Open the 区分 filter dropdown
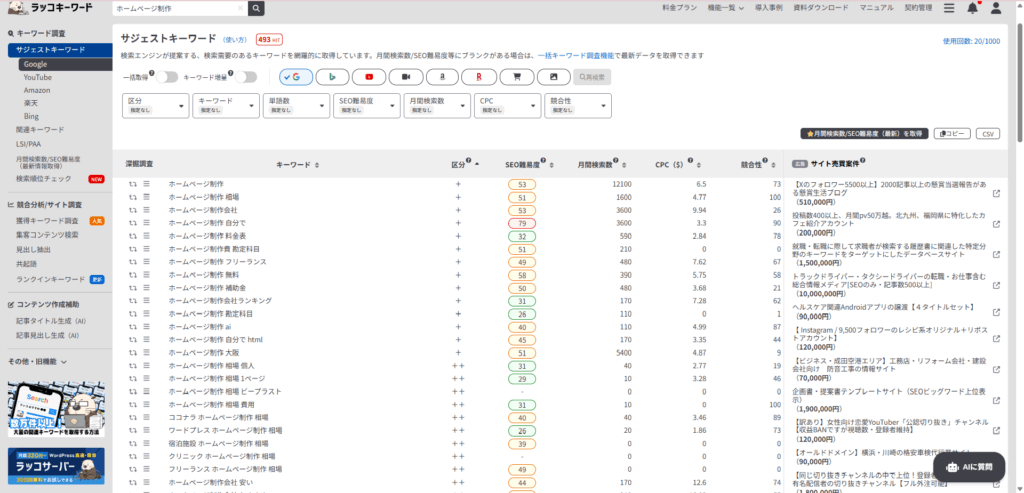 (155, 106)
